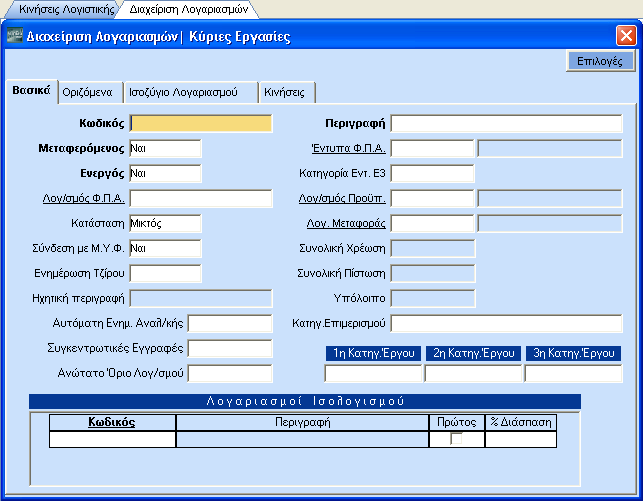Open the Κατάσταση field showing Μικτός
Viewport: 643px width, 501px height.
[165, 223]
